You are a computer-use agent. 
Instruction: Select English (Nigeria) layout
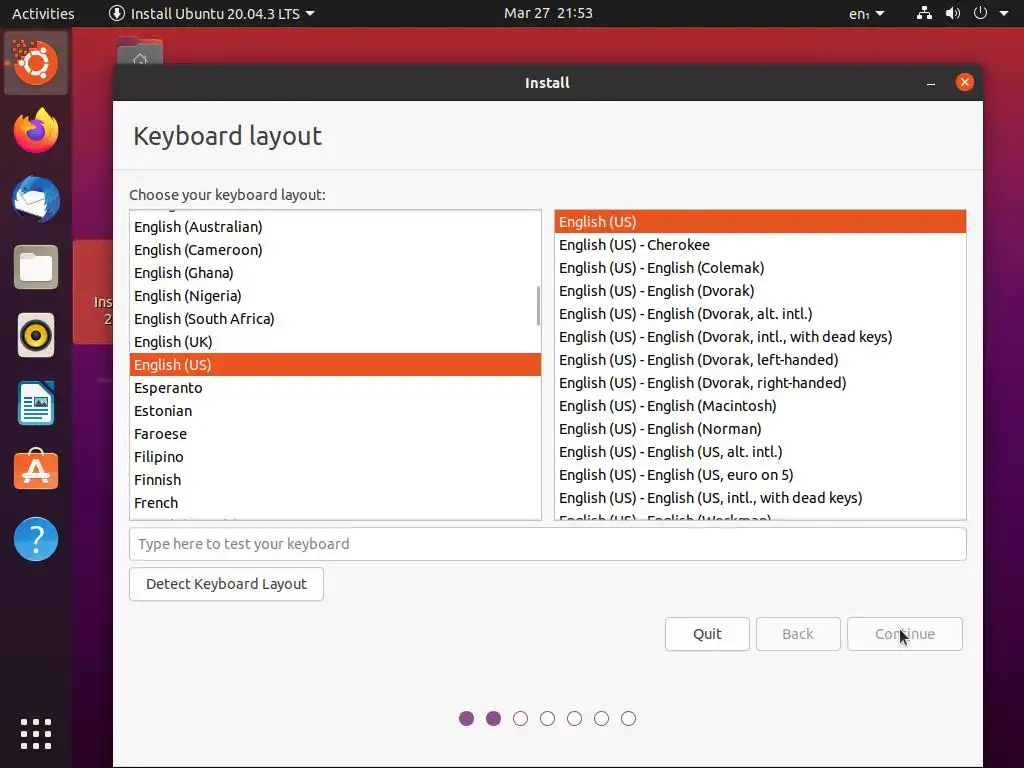click(335, 296)
